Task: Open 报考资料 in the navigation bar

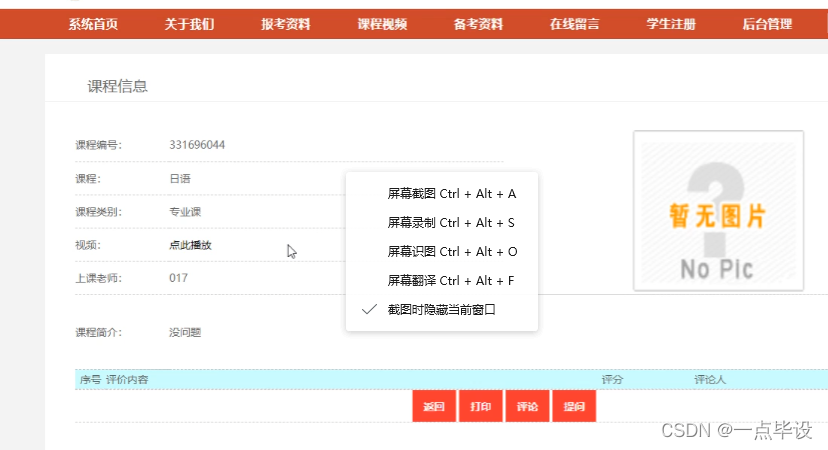Action: click(286, 24)
